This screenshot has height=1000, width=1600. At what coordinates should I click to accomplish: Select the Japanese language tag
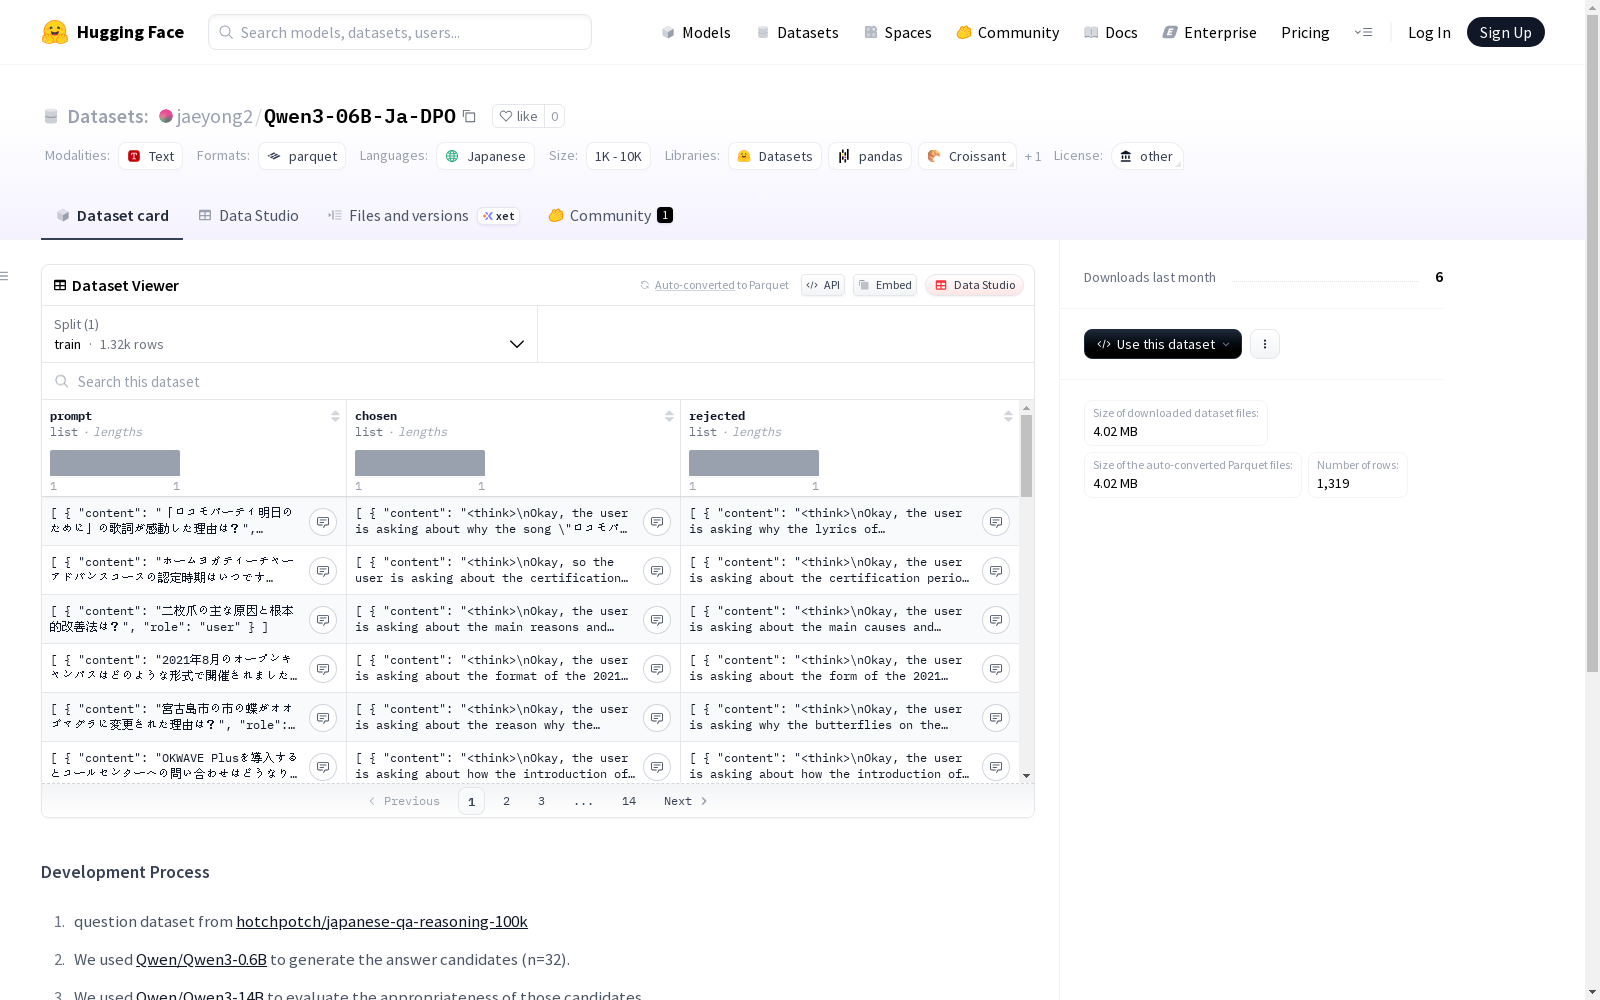(485, 156)
